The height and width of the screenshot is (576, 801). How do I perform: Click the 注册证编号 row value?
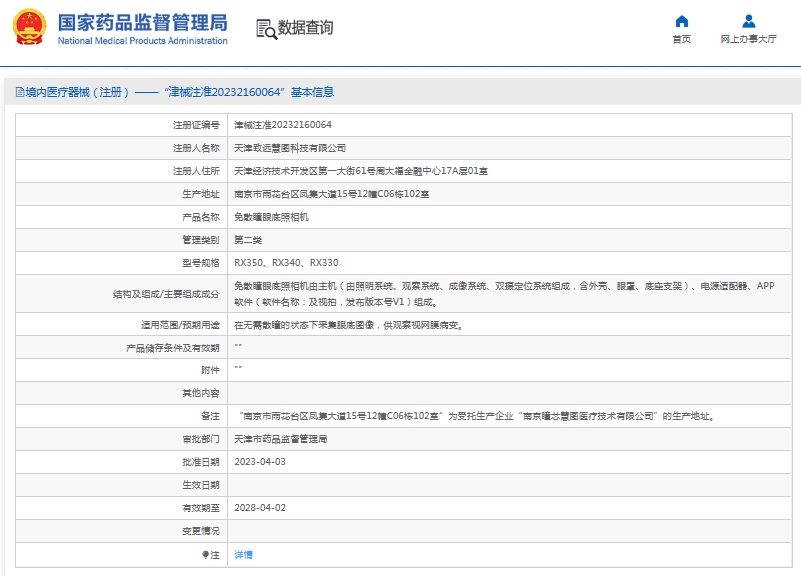290,124
